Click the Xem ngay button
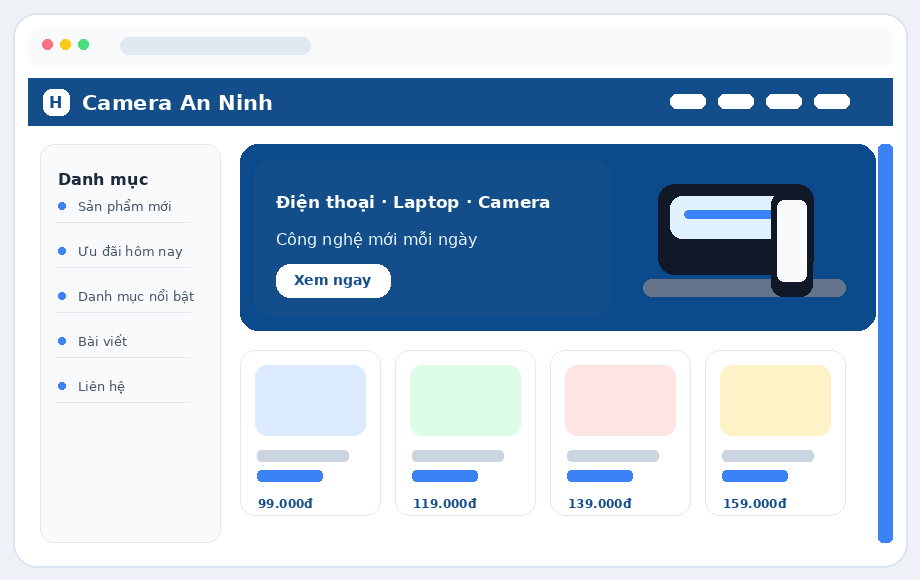 click(333, 281)
